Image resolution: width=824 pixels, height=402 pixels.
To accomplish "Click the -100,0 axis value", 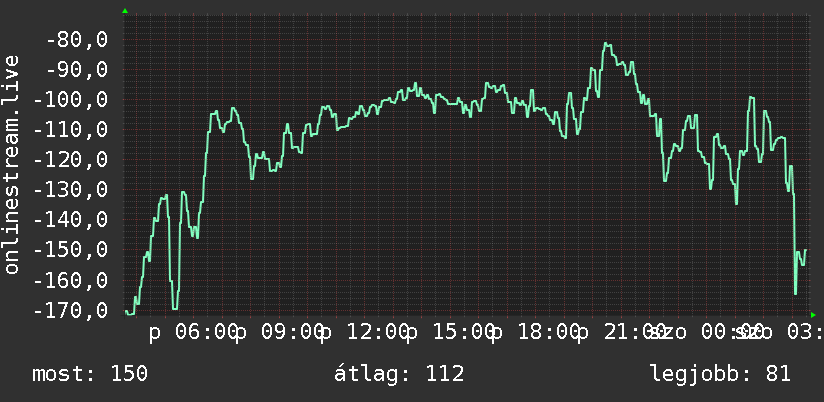I will (70, 99).
